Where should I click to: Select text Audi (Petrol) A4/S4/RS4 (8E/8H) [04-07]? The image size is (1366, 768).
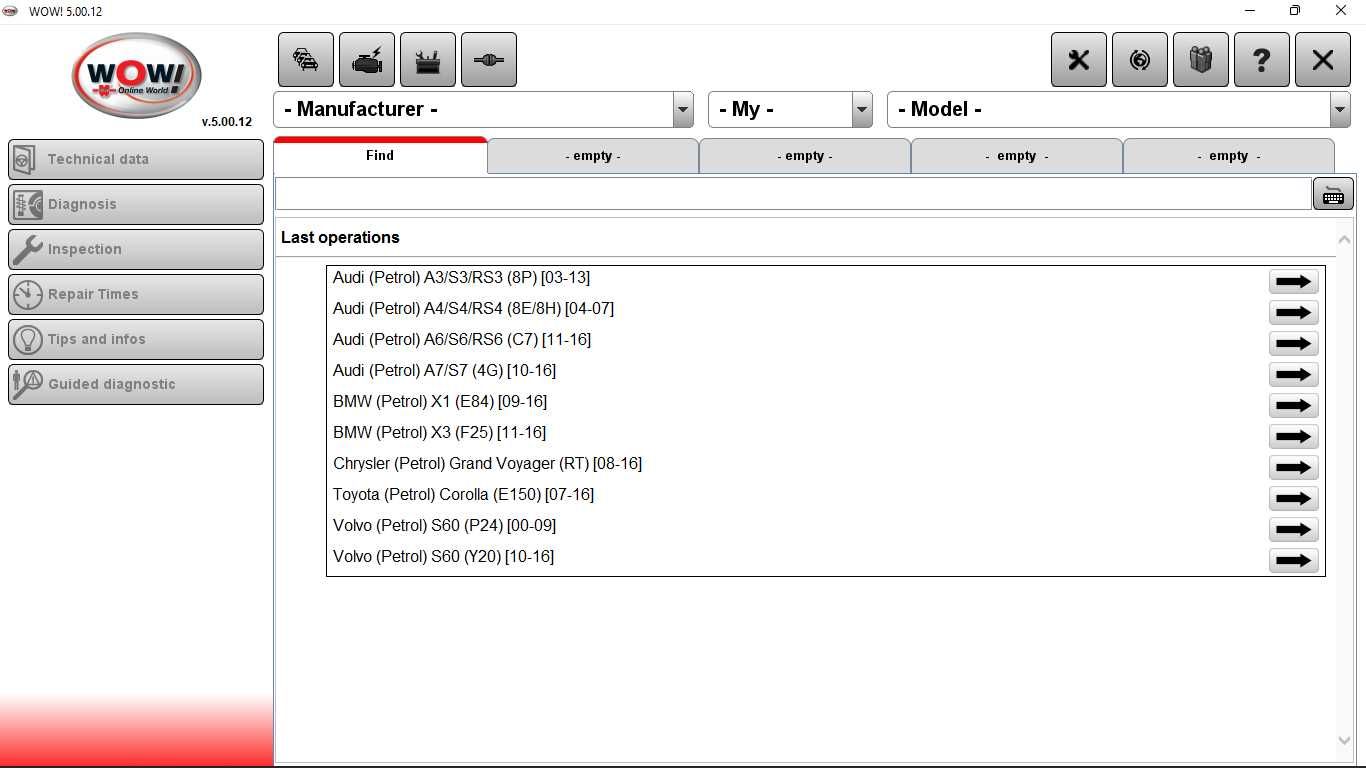[x=473, y=309]
